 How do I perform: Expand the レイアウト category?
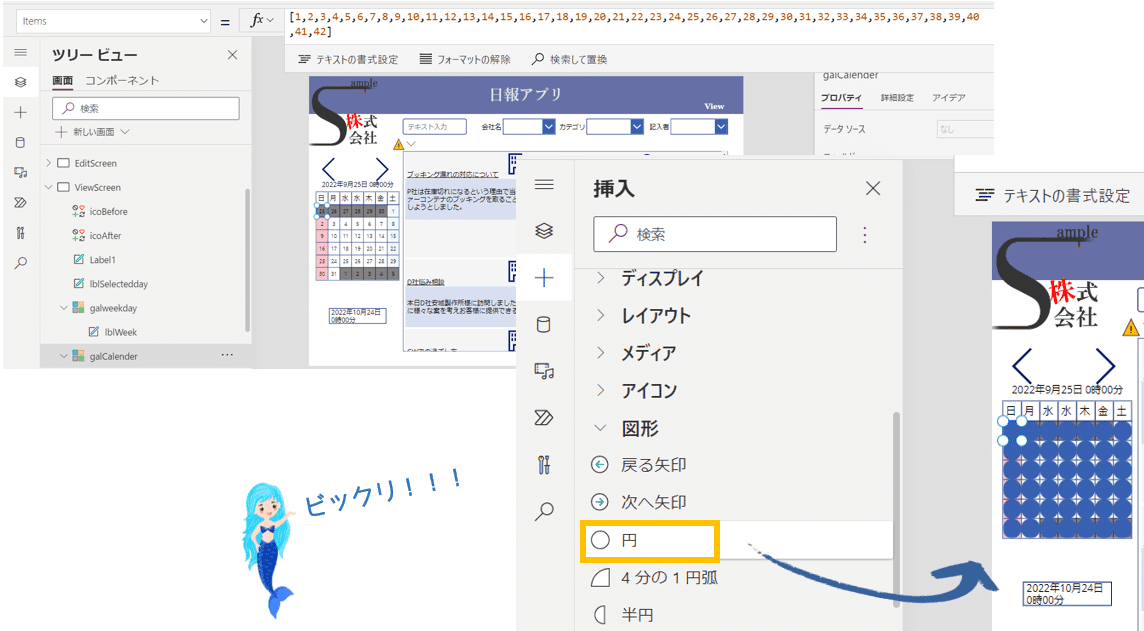point(600,315)
